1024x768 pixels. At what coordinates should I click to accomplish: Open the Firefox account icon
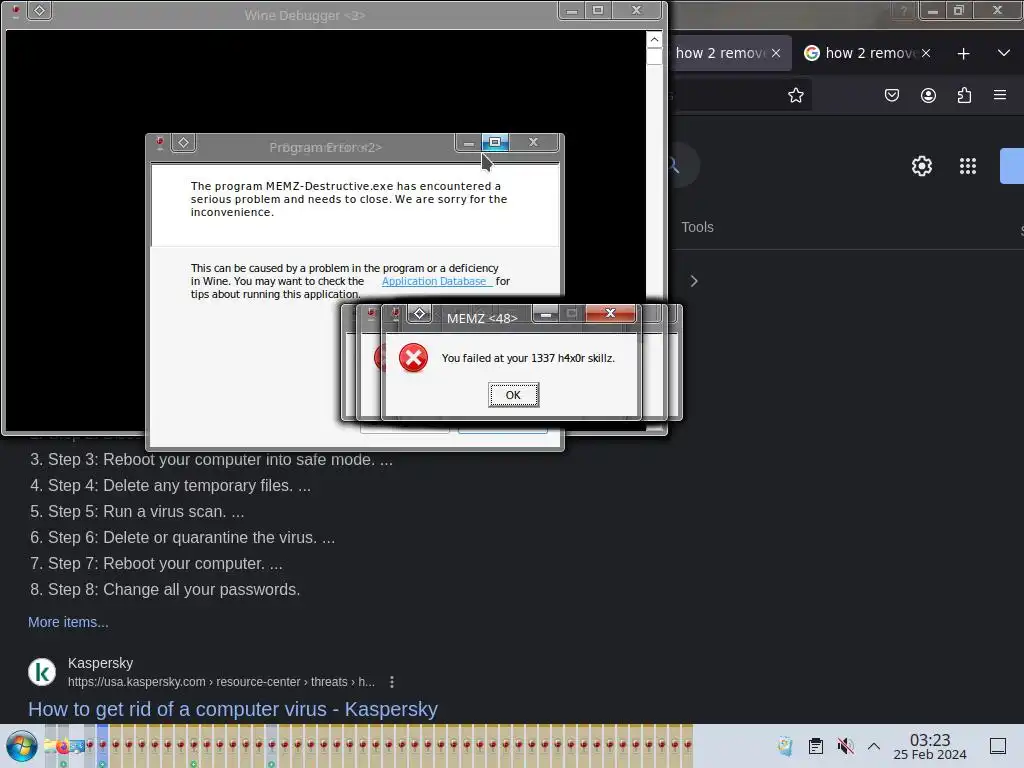(x=928, y=95)
